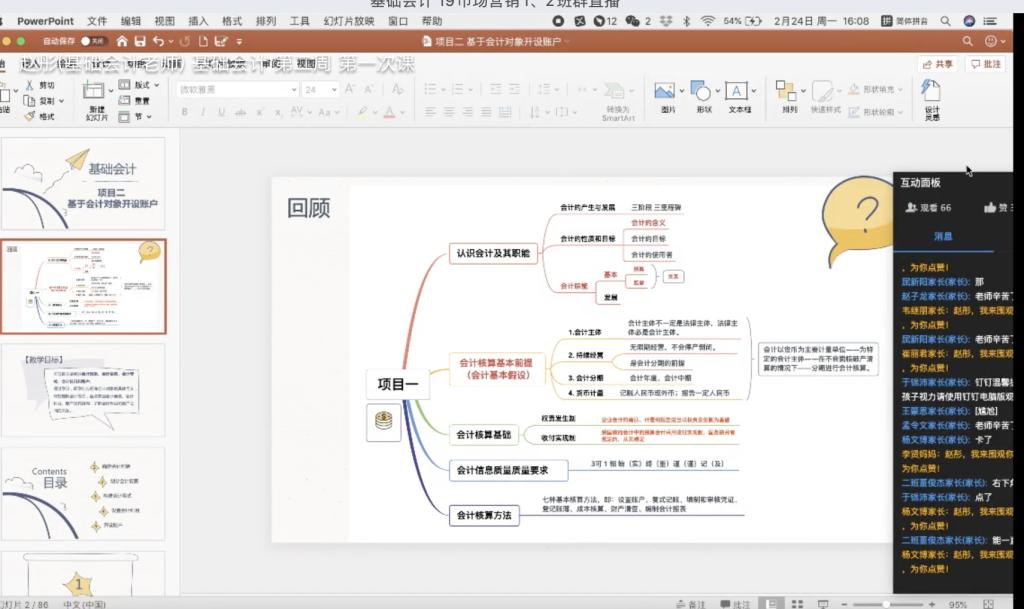This screenshot has height=609, width=1024.
Task: Switch to slide sorter view in status bar
Action: [795, 604]
